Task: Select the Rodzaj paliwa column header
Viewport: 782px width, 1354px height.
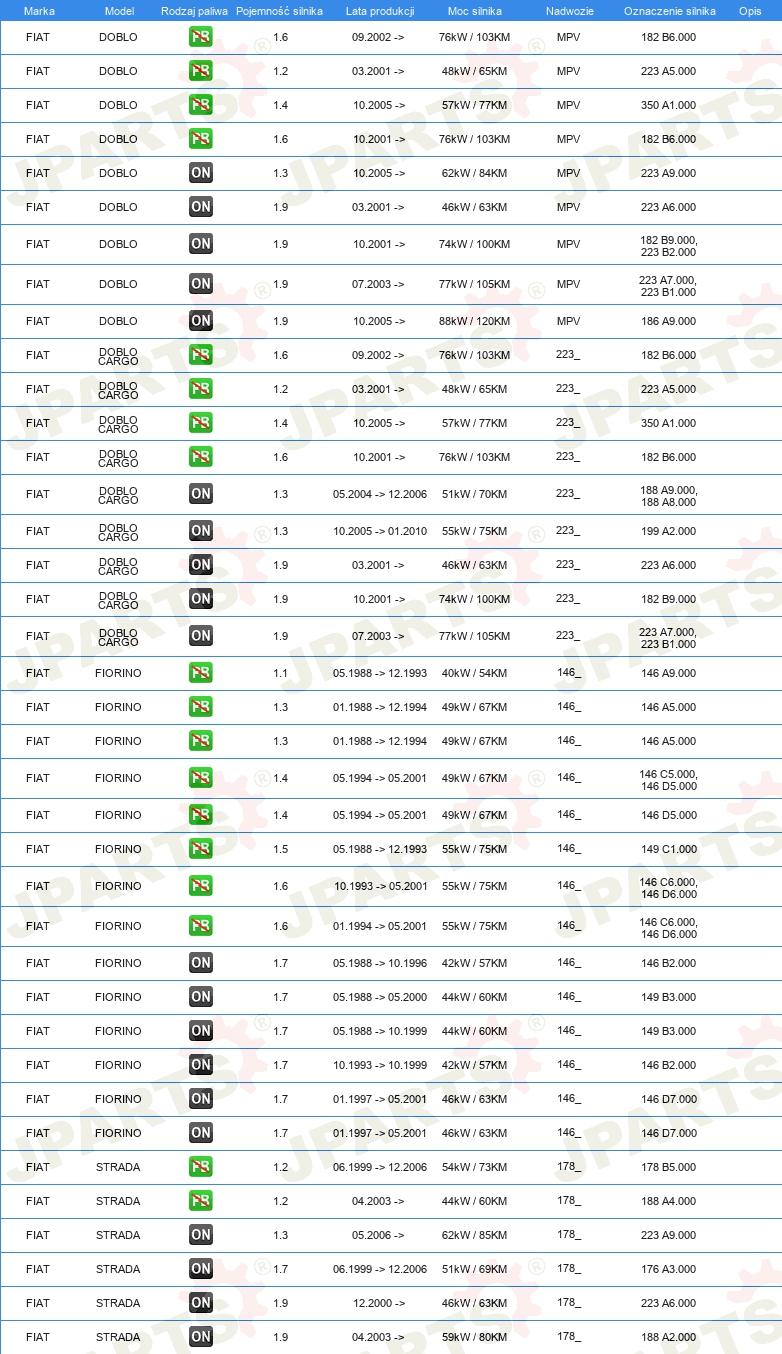Action: click(195, 11)
